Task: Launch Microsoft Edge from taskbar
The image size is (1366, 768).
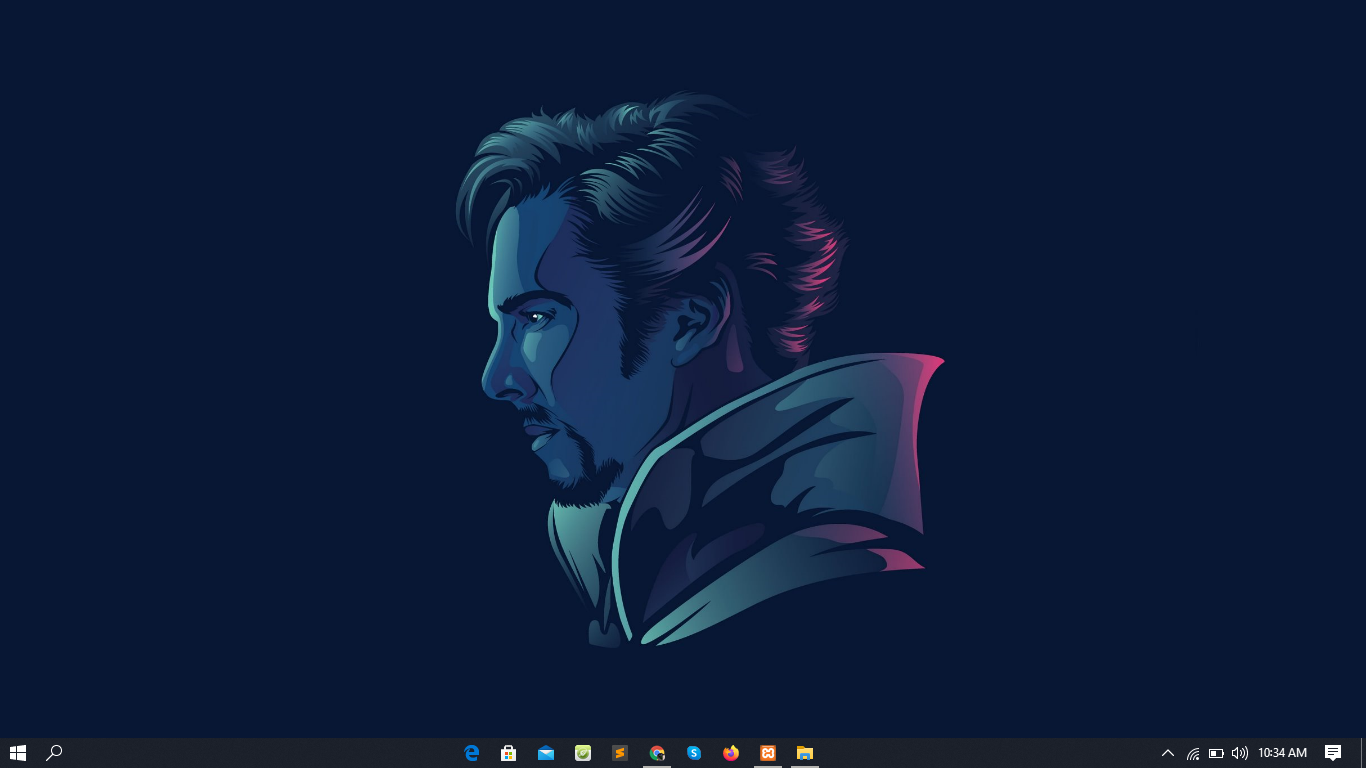Action: tap(472, 753)
